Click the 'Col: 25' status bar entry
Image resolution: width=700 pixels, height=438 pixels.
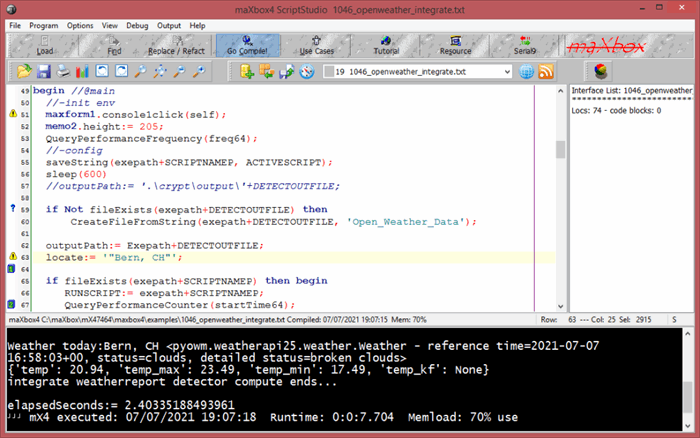click(x=603, y=320)
